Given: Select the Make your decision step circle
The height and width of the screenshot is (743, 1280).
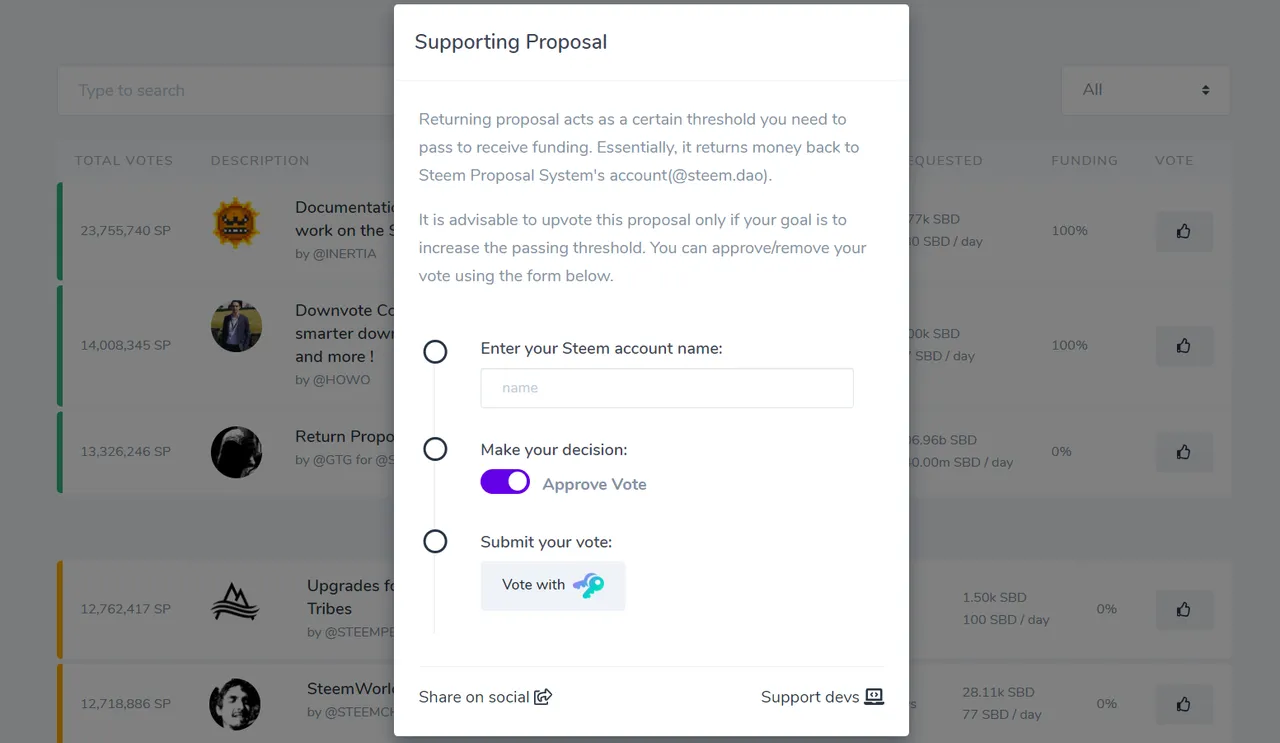Looking at the screenshot, I should (x=435, y=449).
